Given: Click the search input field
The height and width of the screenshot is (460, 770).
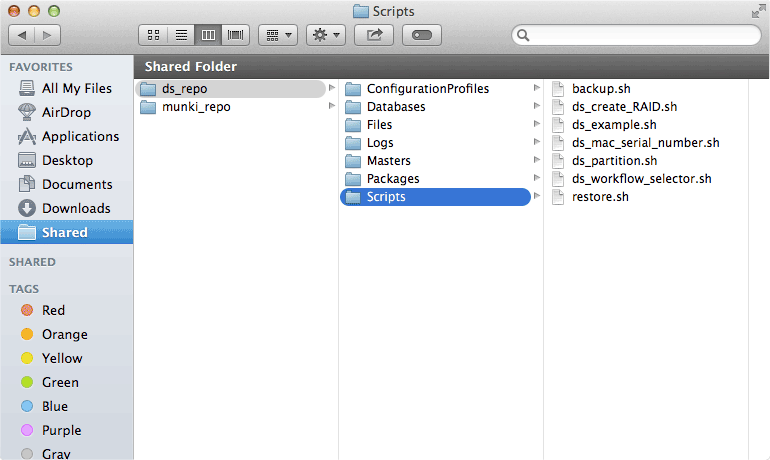Looking at the screenshot, I should click(x=642, y=35).
